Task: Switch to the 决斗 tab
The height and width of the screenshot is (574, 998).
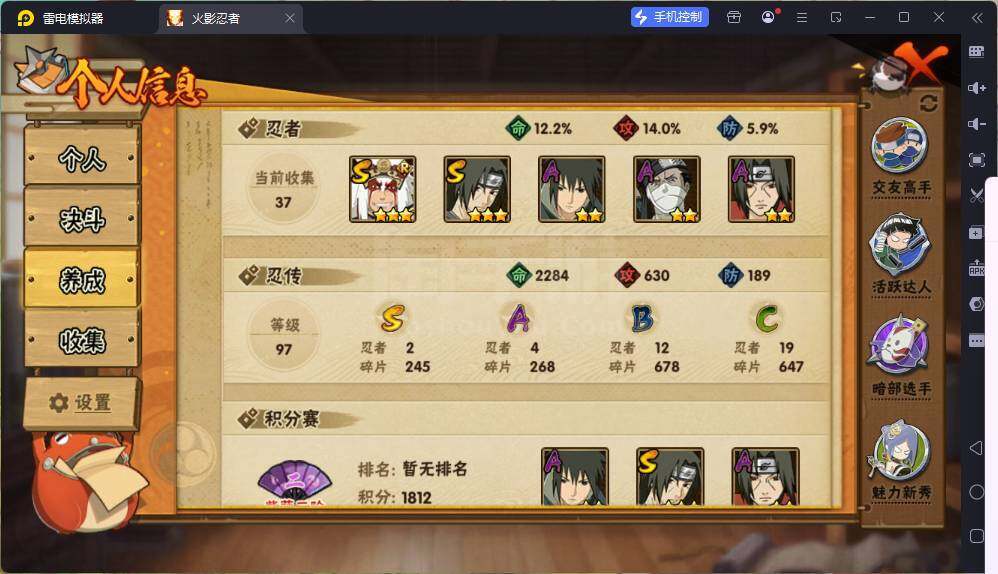Action: (x=82, y=218)
